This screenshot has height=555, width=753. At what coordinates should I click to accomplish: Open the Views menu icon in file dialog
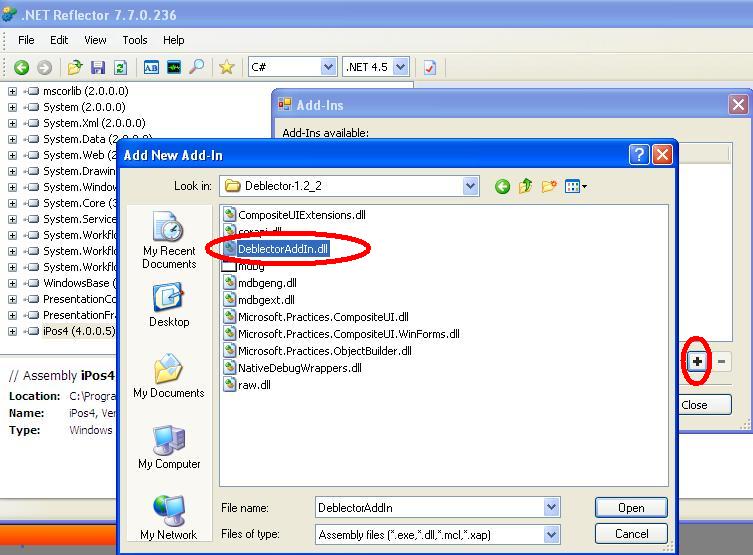point(576,186)
